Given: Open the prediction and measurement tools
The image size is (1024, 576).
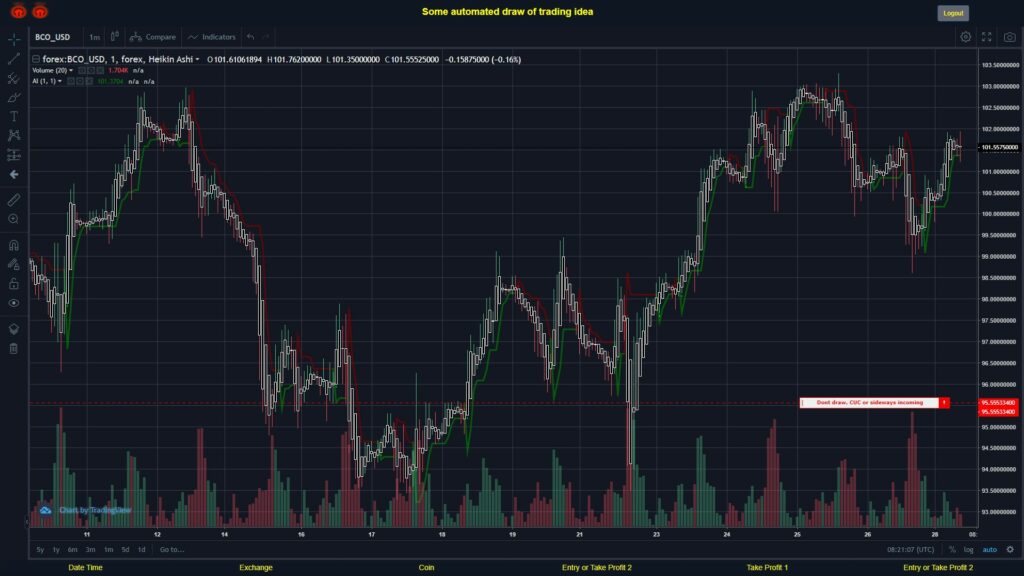Looking at the screenshot, I should (14, 155).
